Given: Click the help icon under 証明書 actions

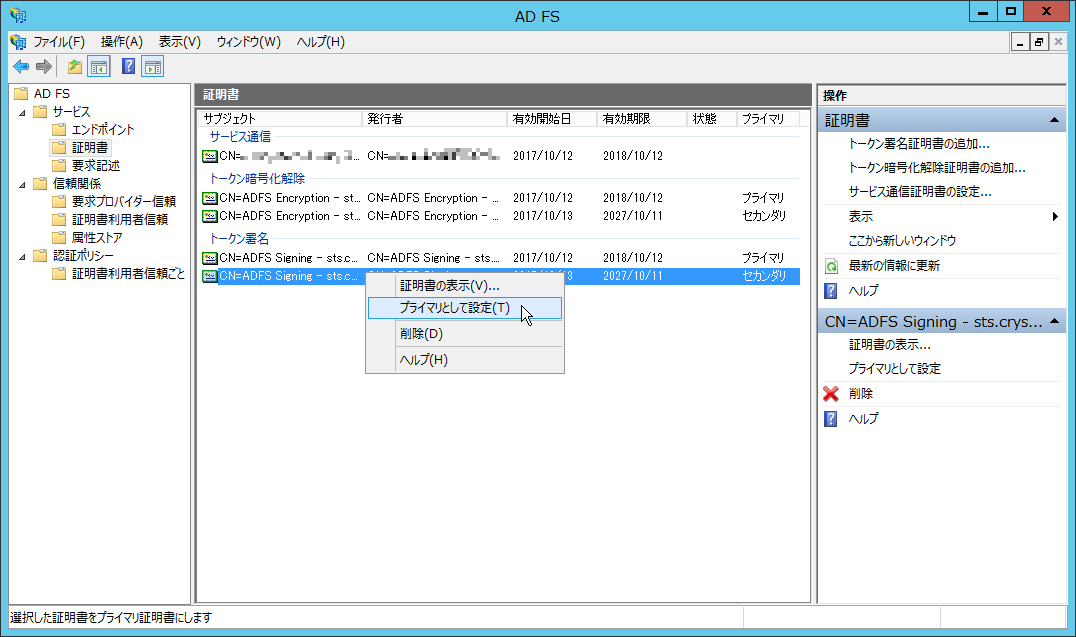Looking at the screenshot, I should [x=831, y=291].
